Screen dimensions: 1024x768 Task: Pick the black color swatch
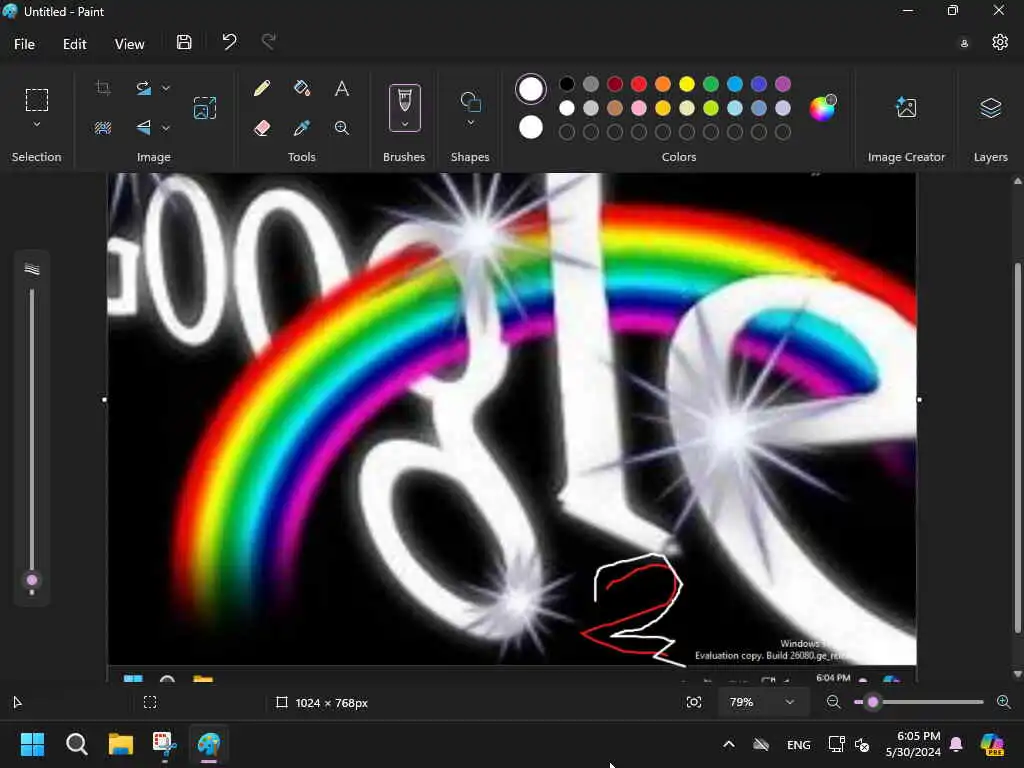pyautogui.click(x=567, y=84)
